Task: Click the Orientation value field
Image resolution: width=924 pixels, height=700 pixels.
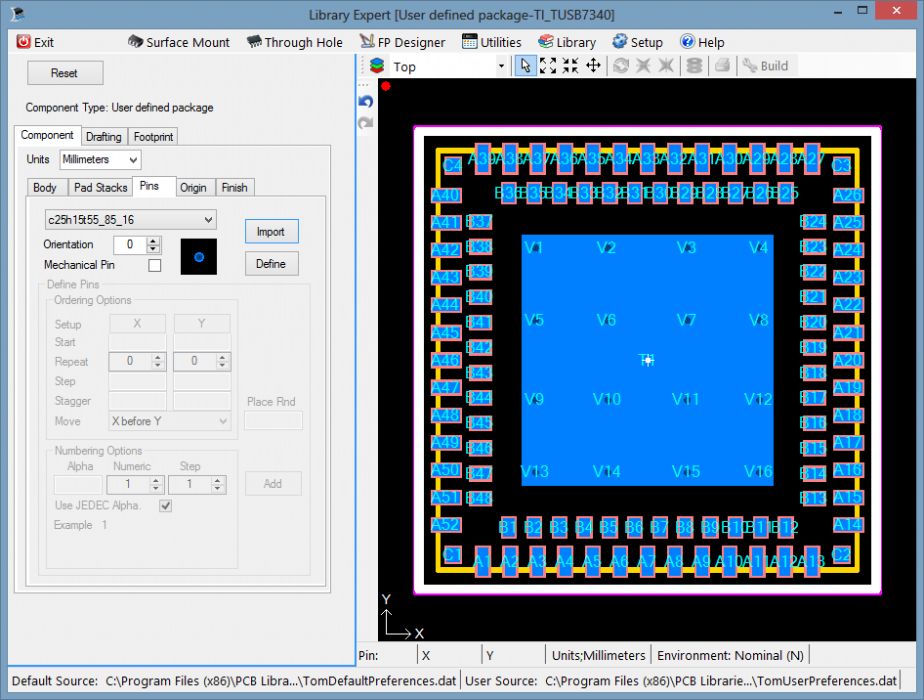Action: point(129,245)
